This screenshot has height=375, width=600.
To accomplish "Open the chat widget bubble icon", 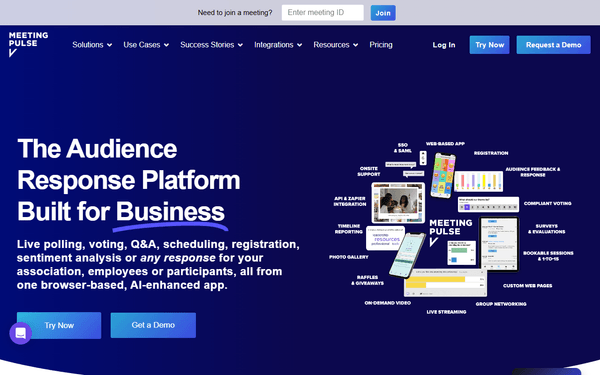I will pyautogui.click(x=21, y=333).
